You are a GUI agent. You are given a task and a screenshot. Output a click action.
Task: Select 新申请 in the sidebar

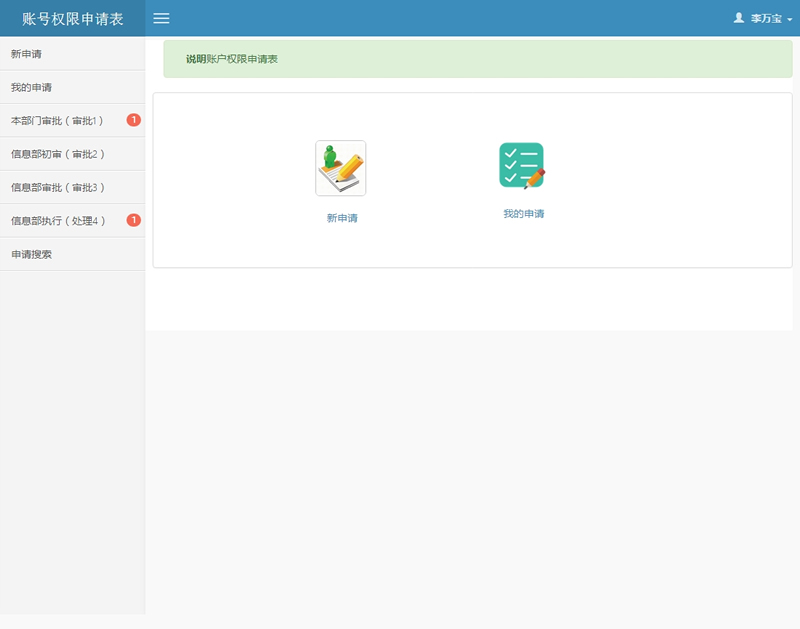[x=72, y=54]
